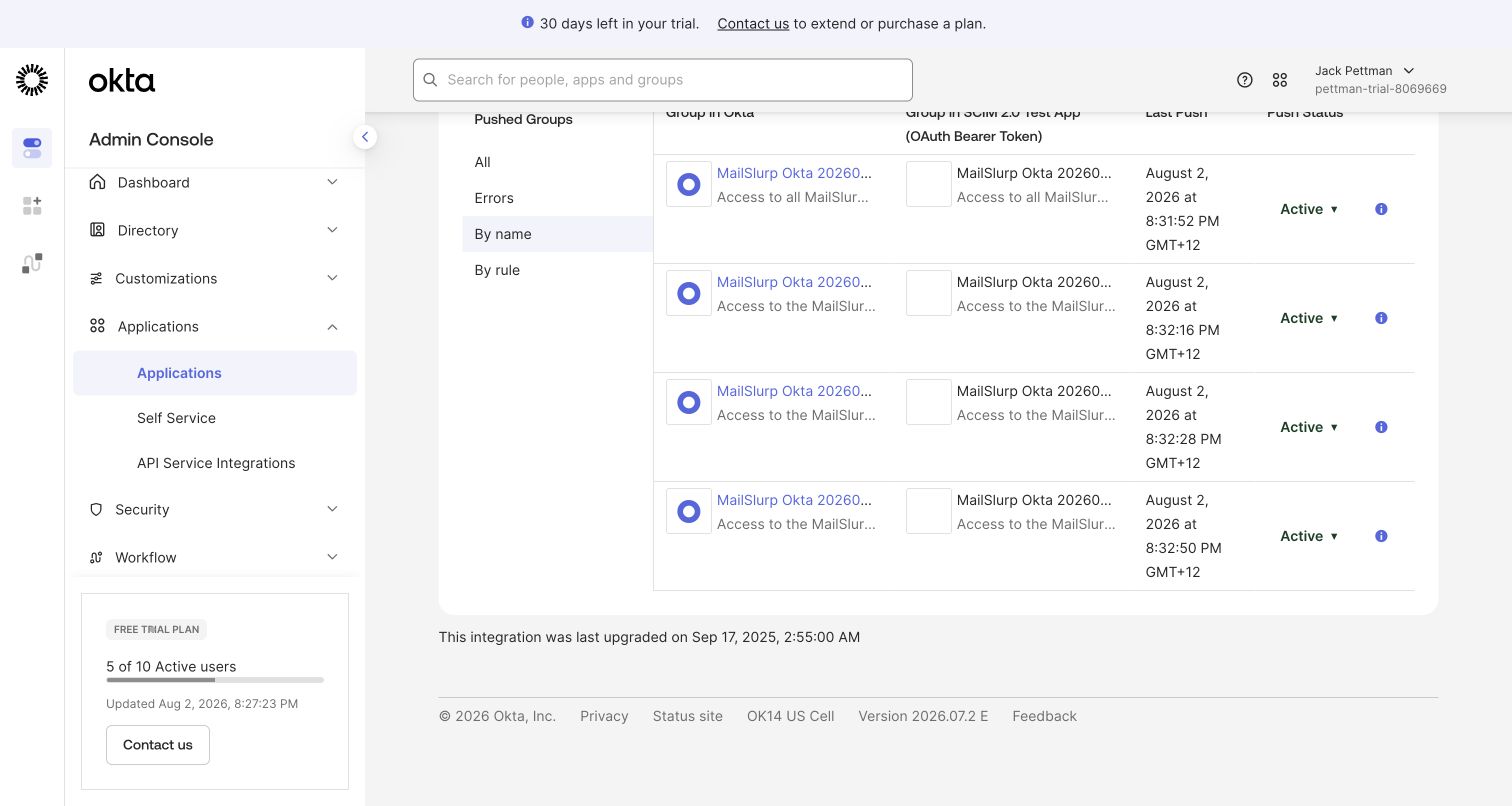Click the Contact us button in trial plan box
The height and width of the screenshot is (806, 1512).
pos(158,745)
